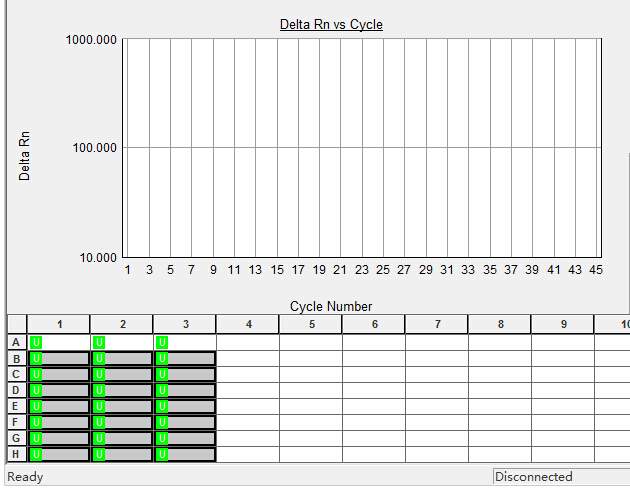Click cycle 23 on the x-axis
Screen dimensions: 630x492
point(362,269)
